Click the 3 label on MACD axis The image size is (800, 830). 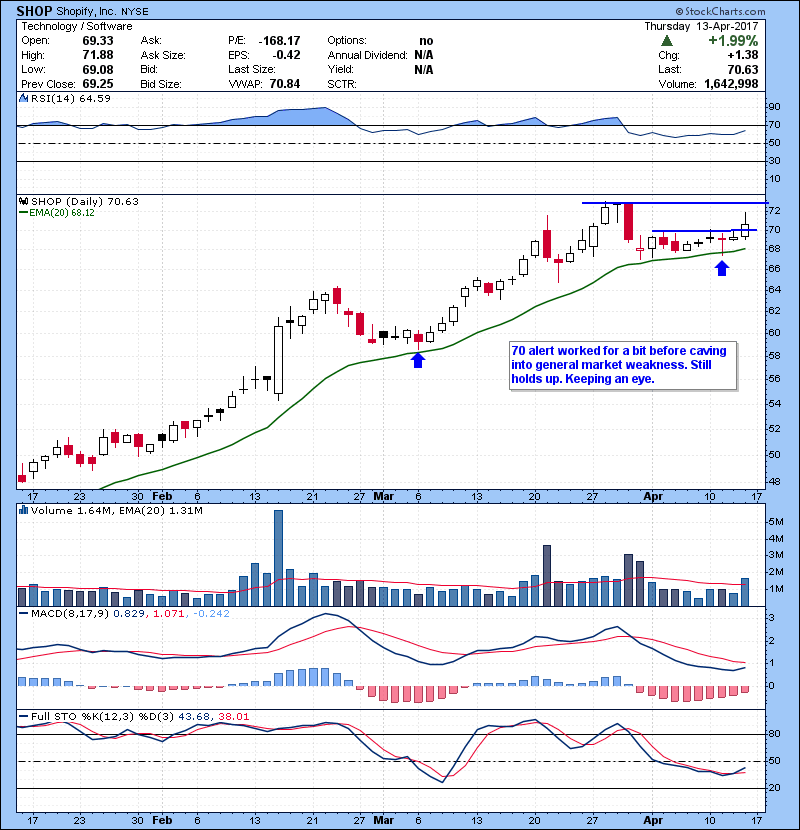(772, 618)
